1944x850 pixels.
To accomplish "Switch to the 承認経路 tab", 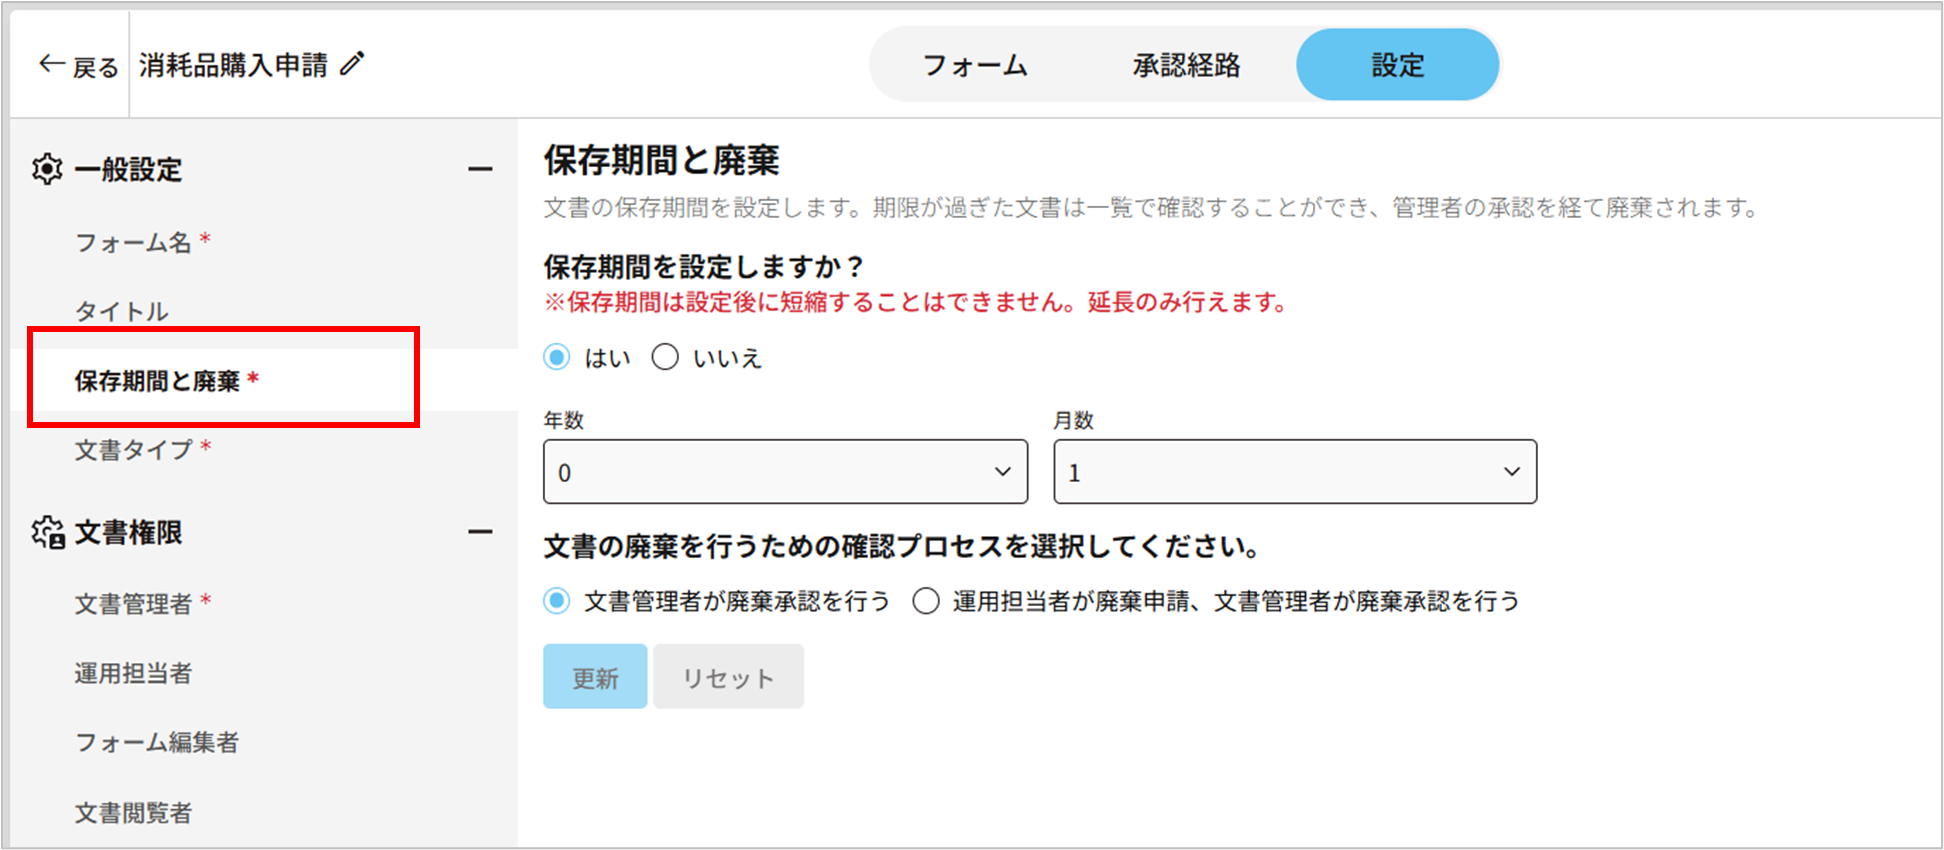I will [x=1186, y=66].
